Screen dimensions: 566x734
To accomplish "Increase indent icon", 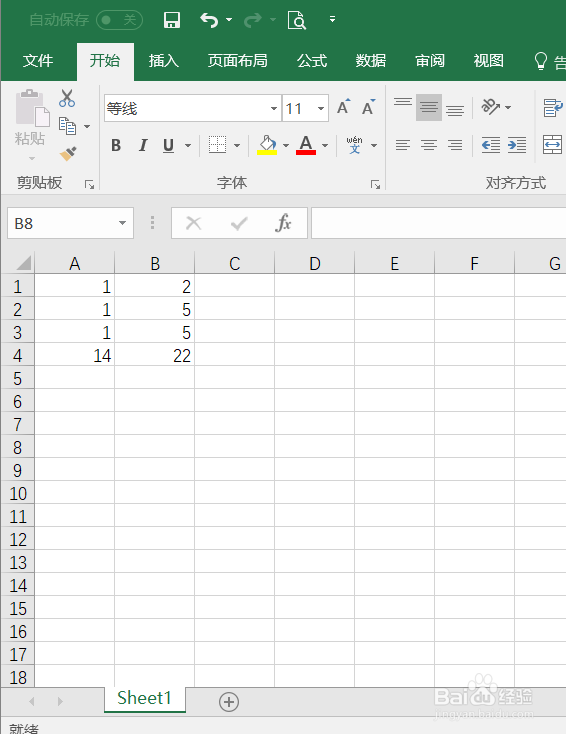I will (517, 145).
